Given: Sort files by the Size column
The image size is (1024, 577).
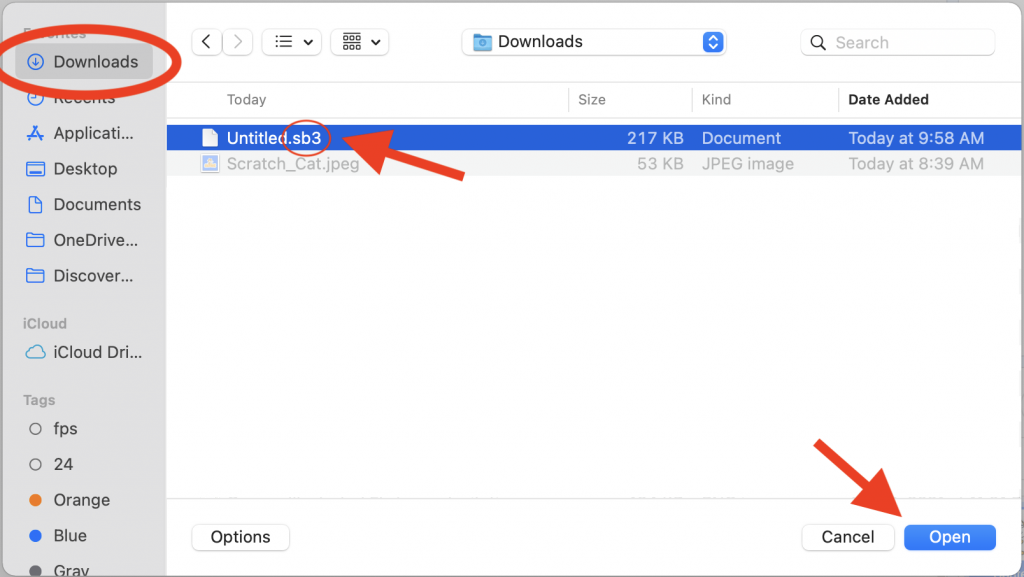Looking at the screenshot, I should point(592,100).
